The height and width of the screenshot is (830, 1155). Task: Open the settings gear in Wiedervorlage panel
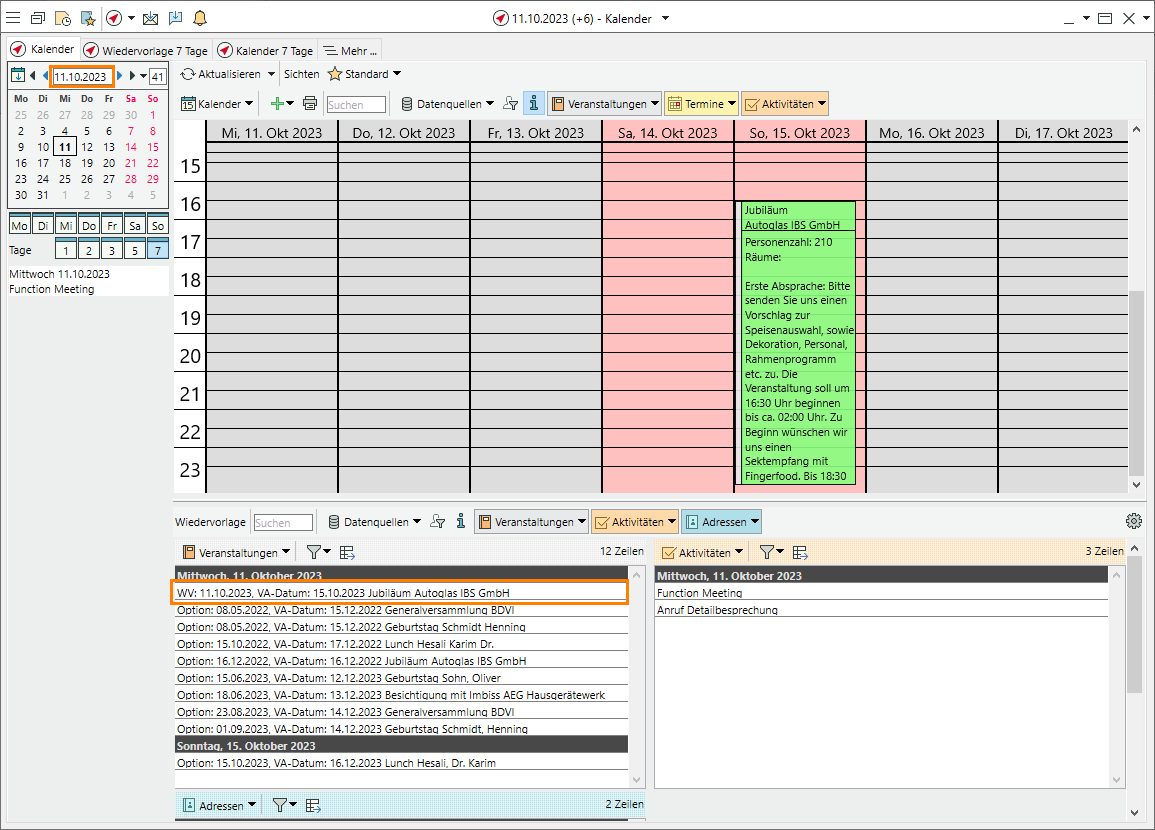(1133, 521)
